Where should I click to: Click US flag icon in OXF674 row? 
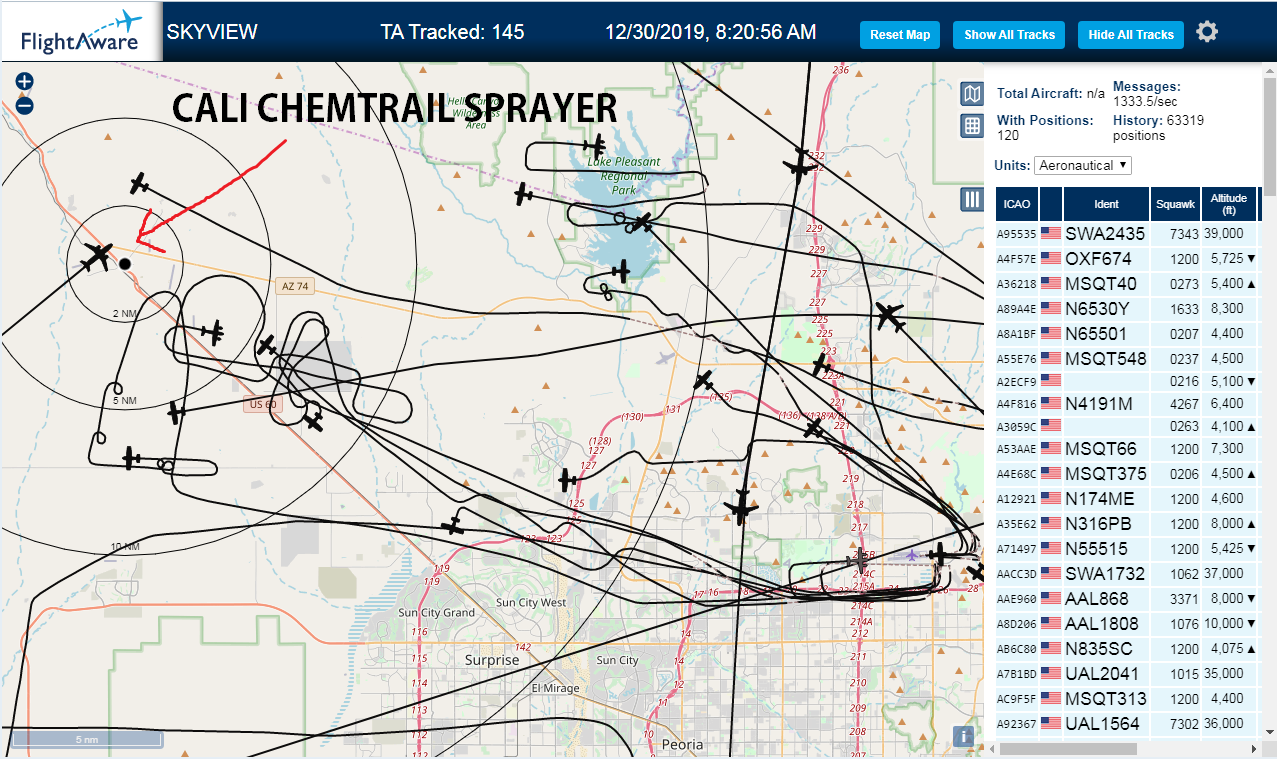(x=1051, y=258)
